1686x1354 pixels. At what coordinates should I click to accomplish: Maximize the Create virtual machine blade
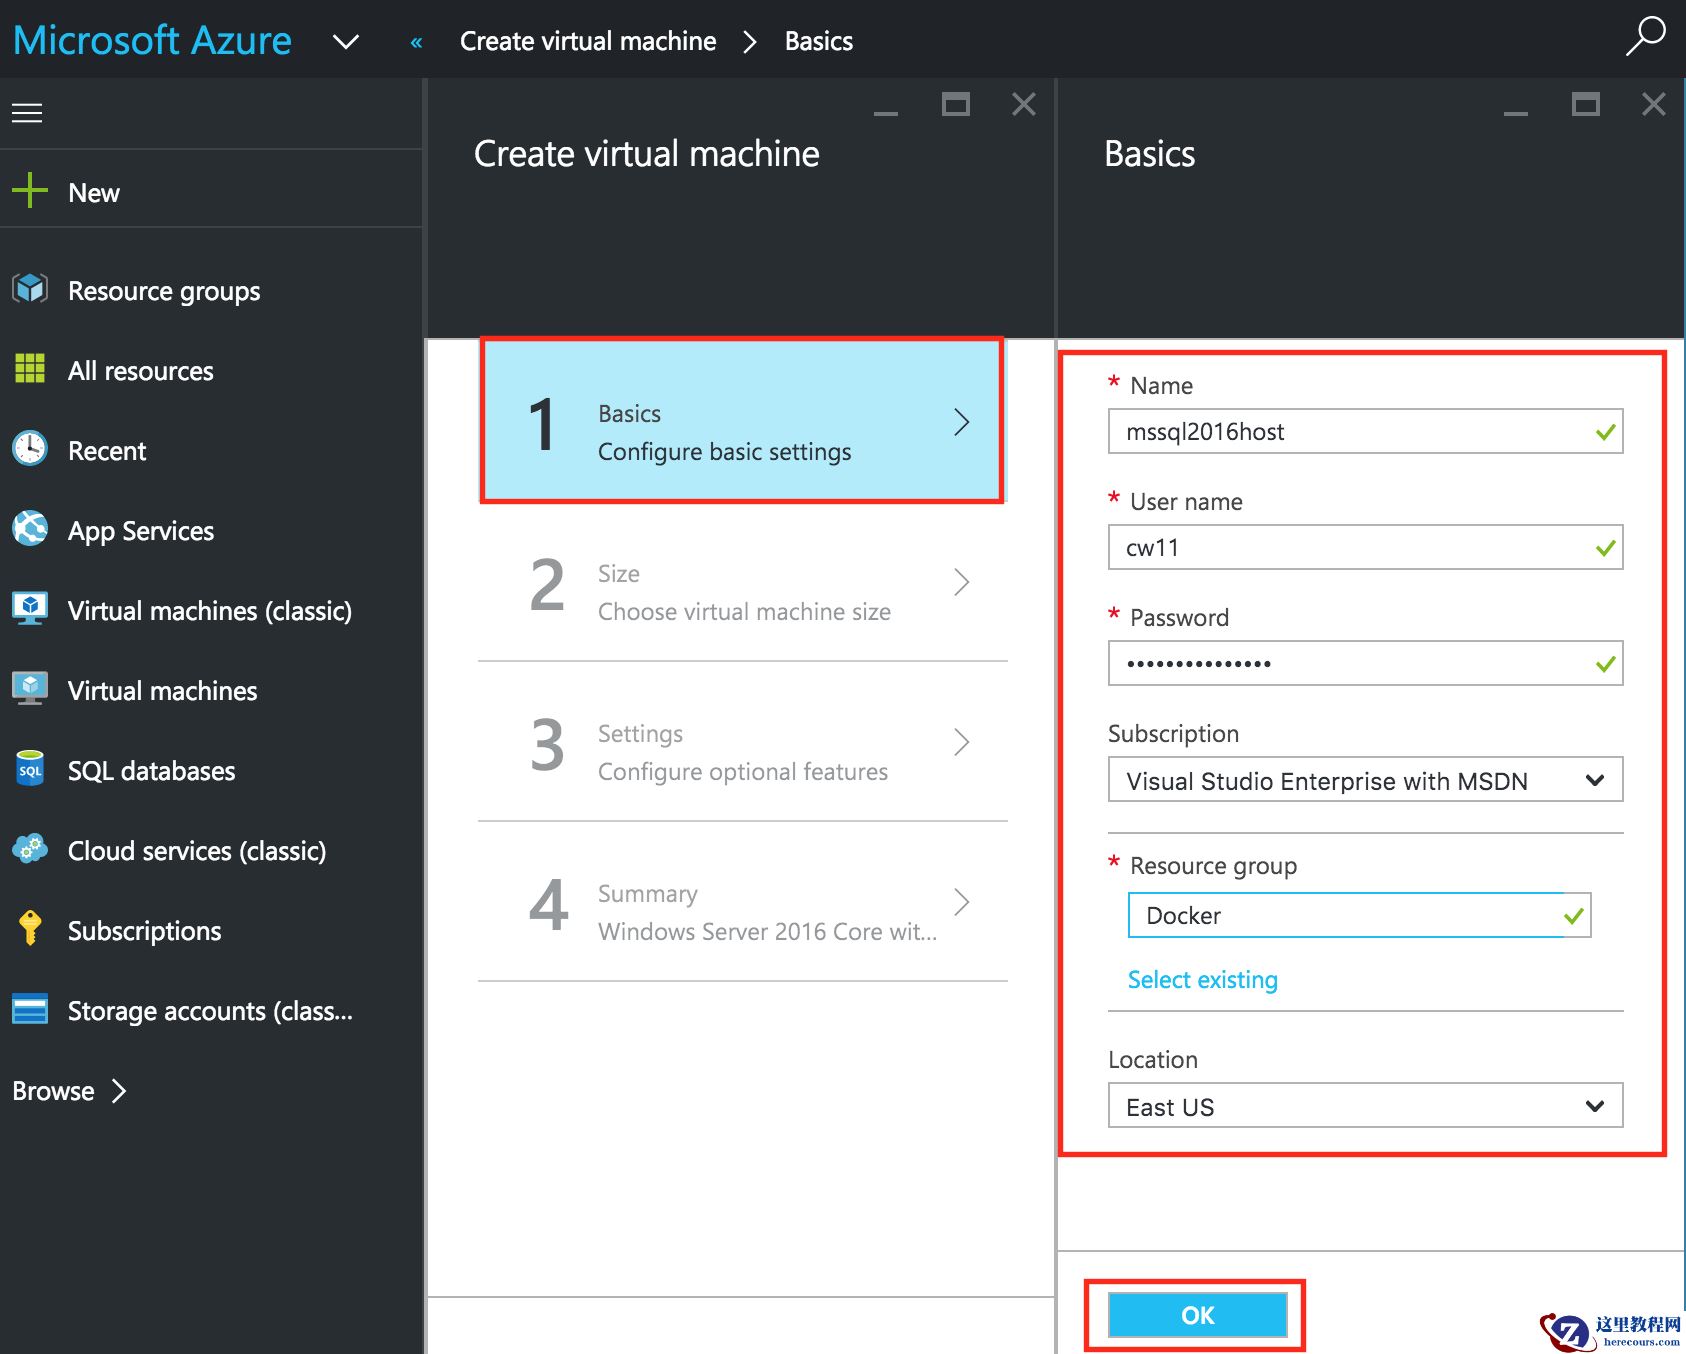pyautogui.click(x=956, y=104)
